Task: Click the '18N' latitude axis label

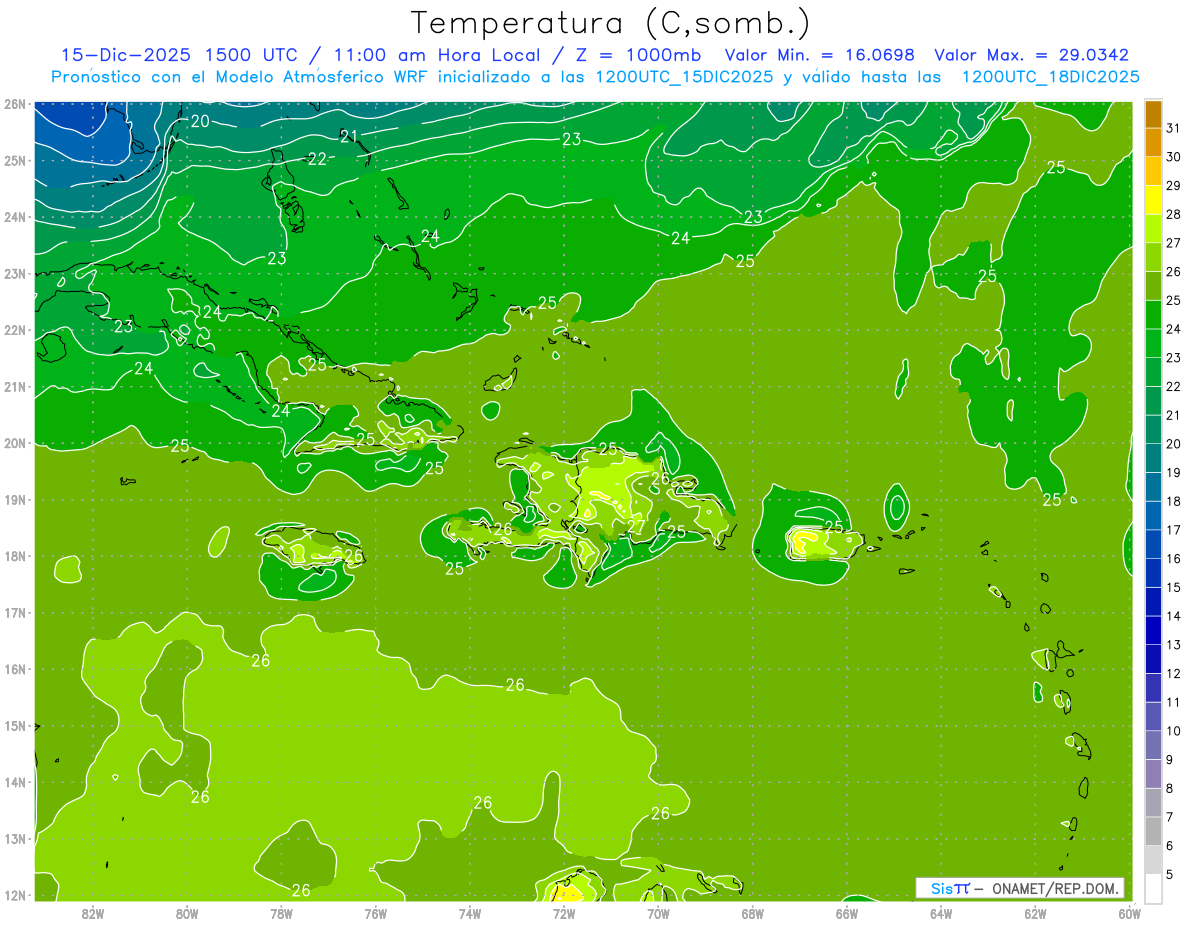Action: [15, 556]
